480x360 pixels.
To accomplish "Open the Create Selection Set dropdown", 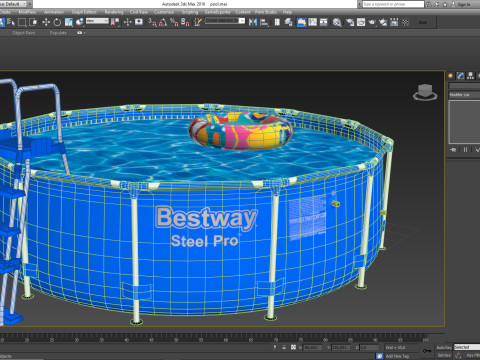I will pyautogui.click(x=225, y=21).
